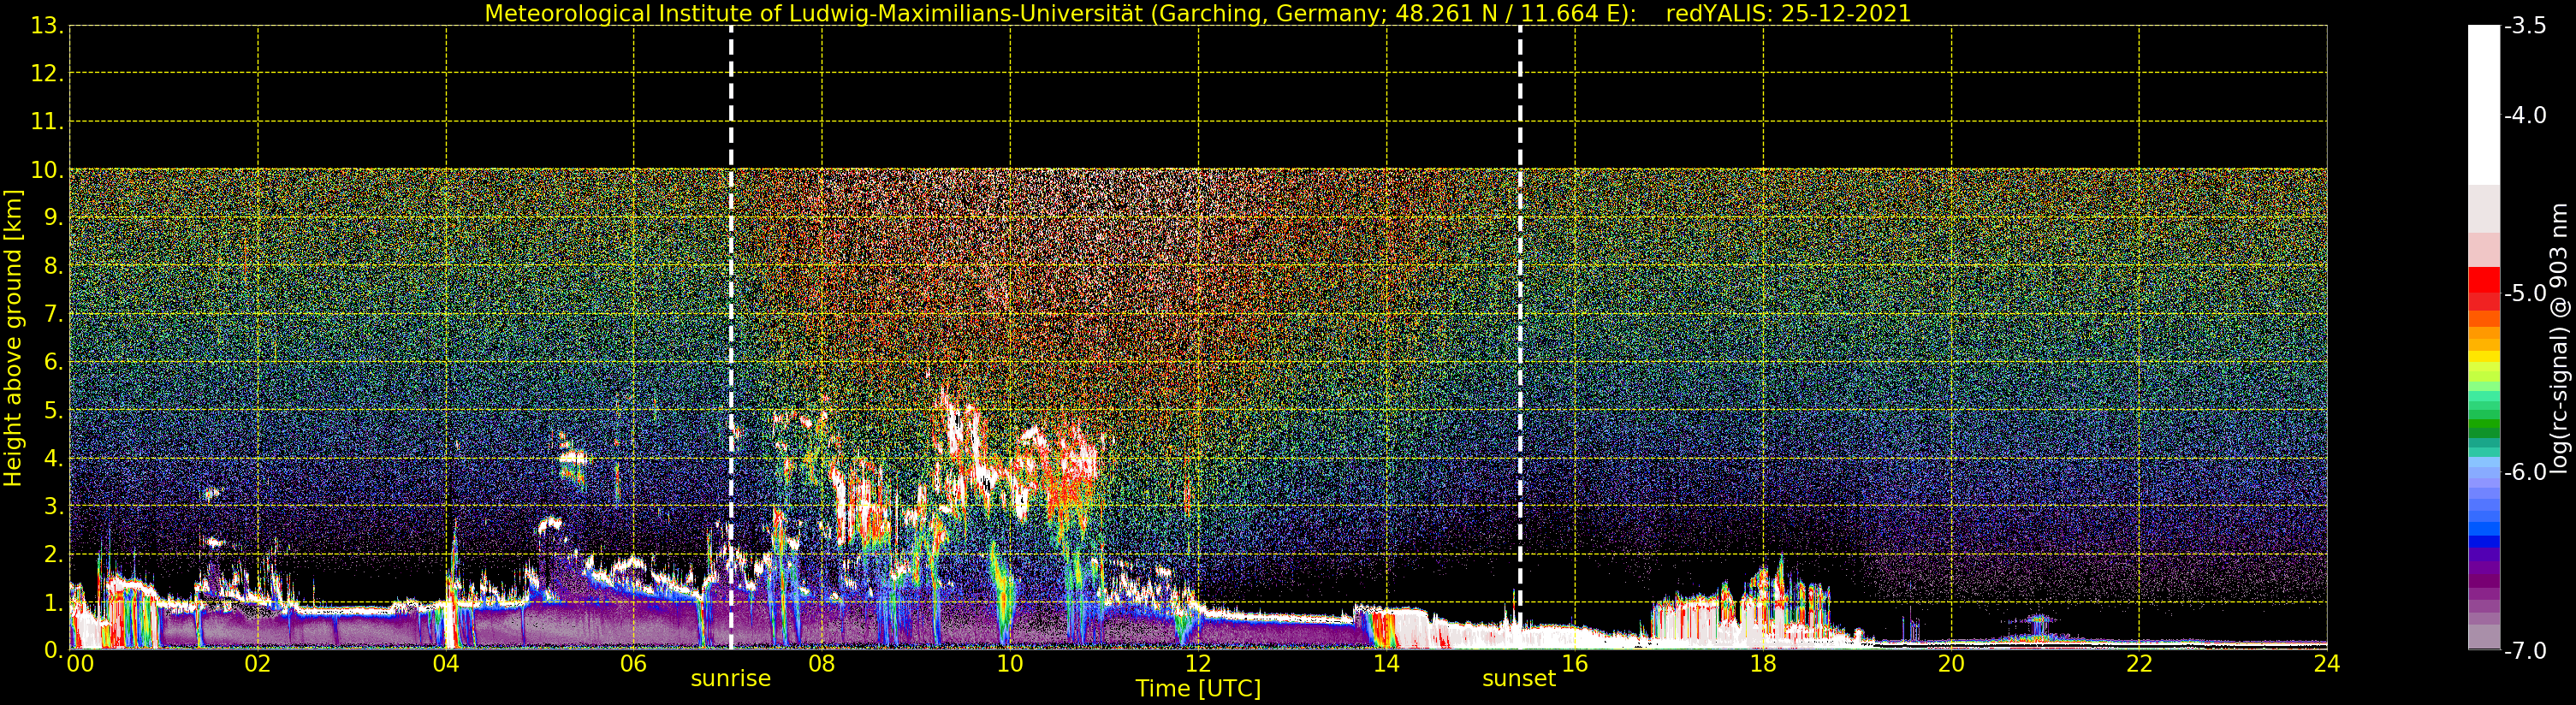Click the purple bottom section of the colorbar
Screen dimensions: 2576x705
click(2483, 600)
